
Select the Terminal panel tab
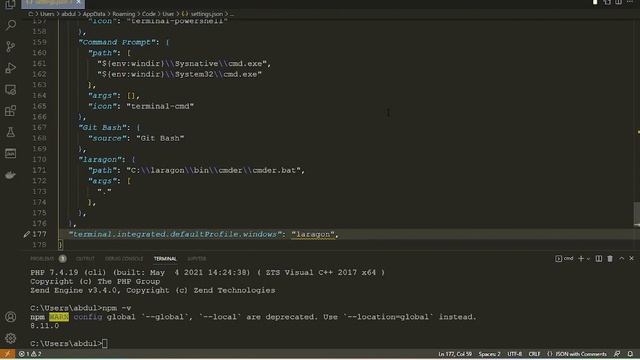pyautogui.click(x=165, y=258)
